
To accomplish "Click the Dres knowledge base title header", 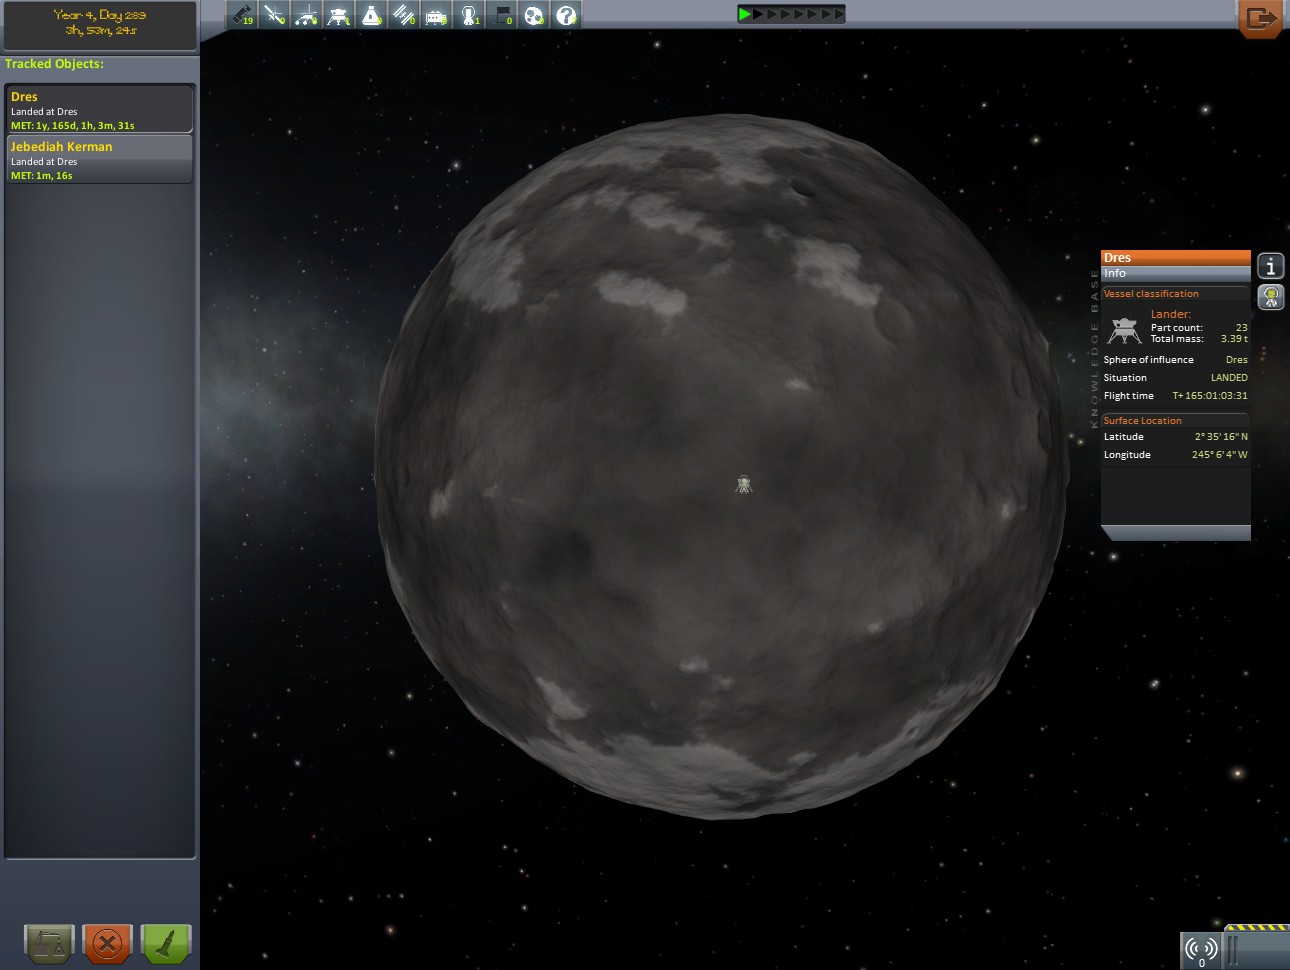I will [1176, 257].
